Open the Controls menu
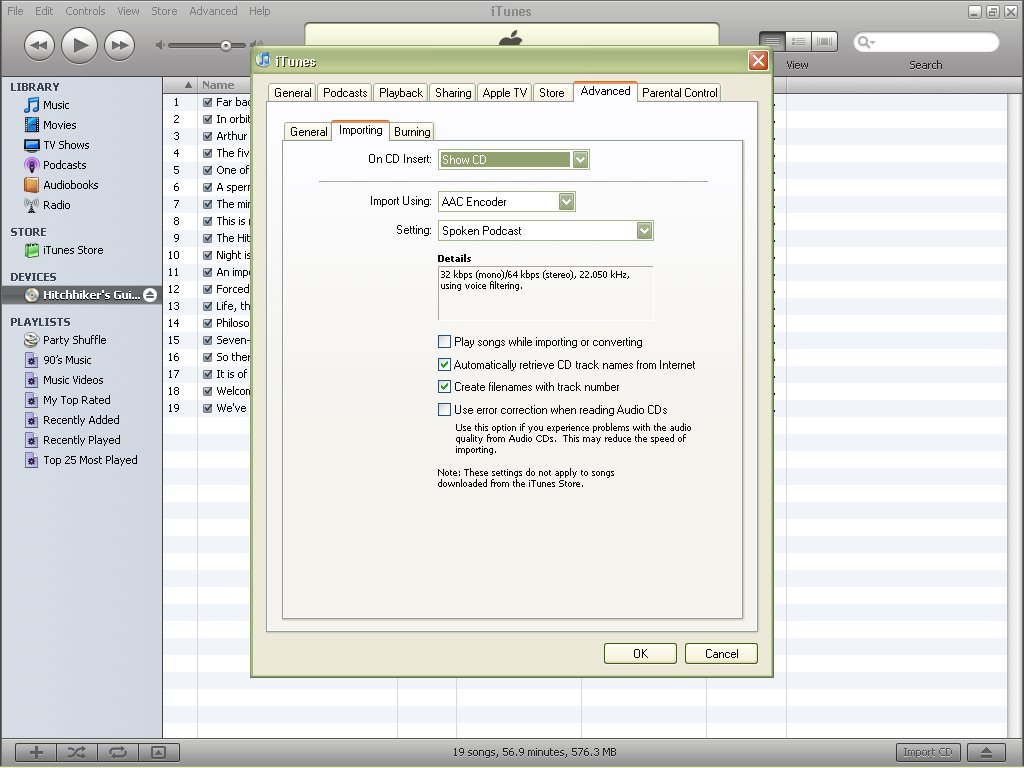This screenshot has height=768, width=1024. (x=86, y=11)
